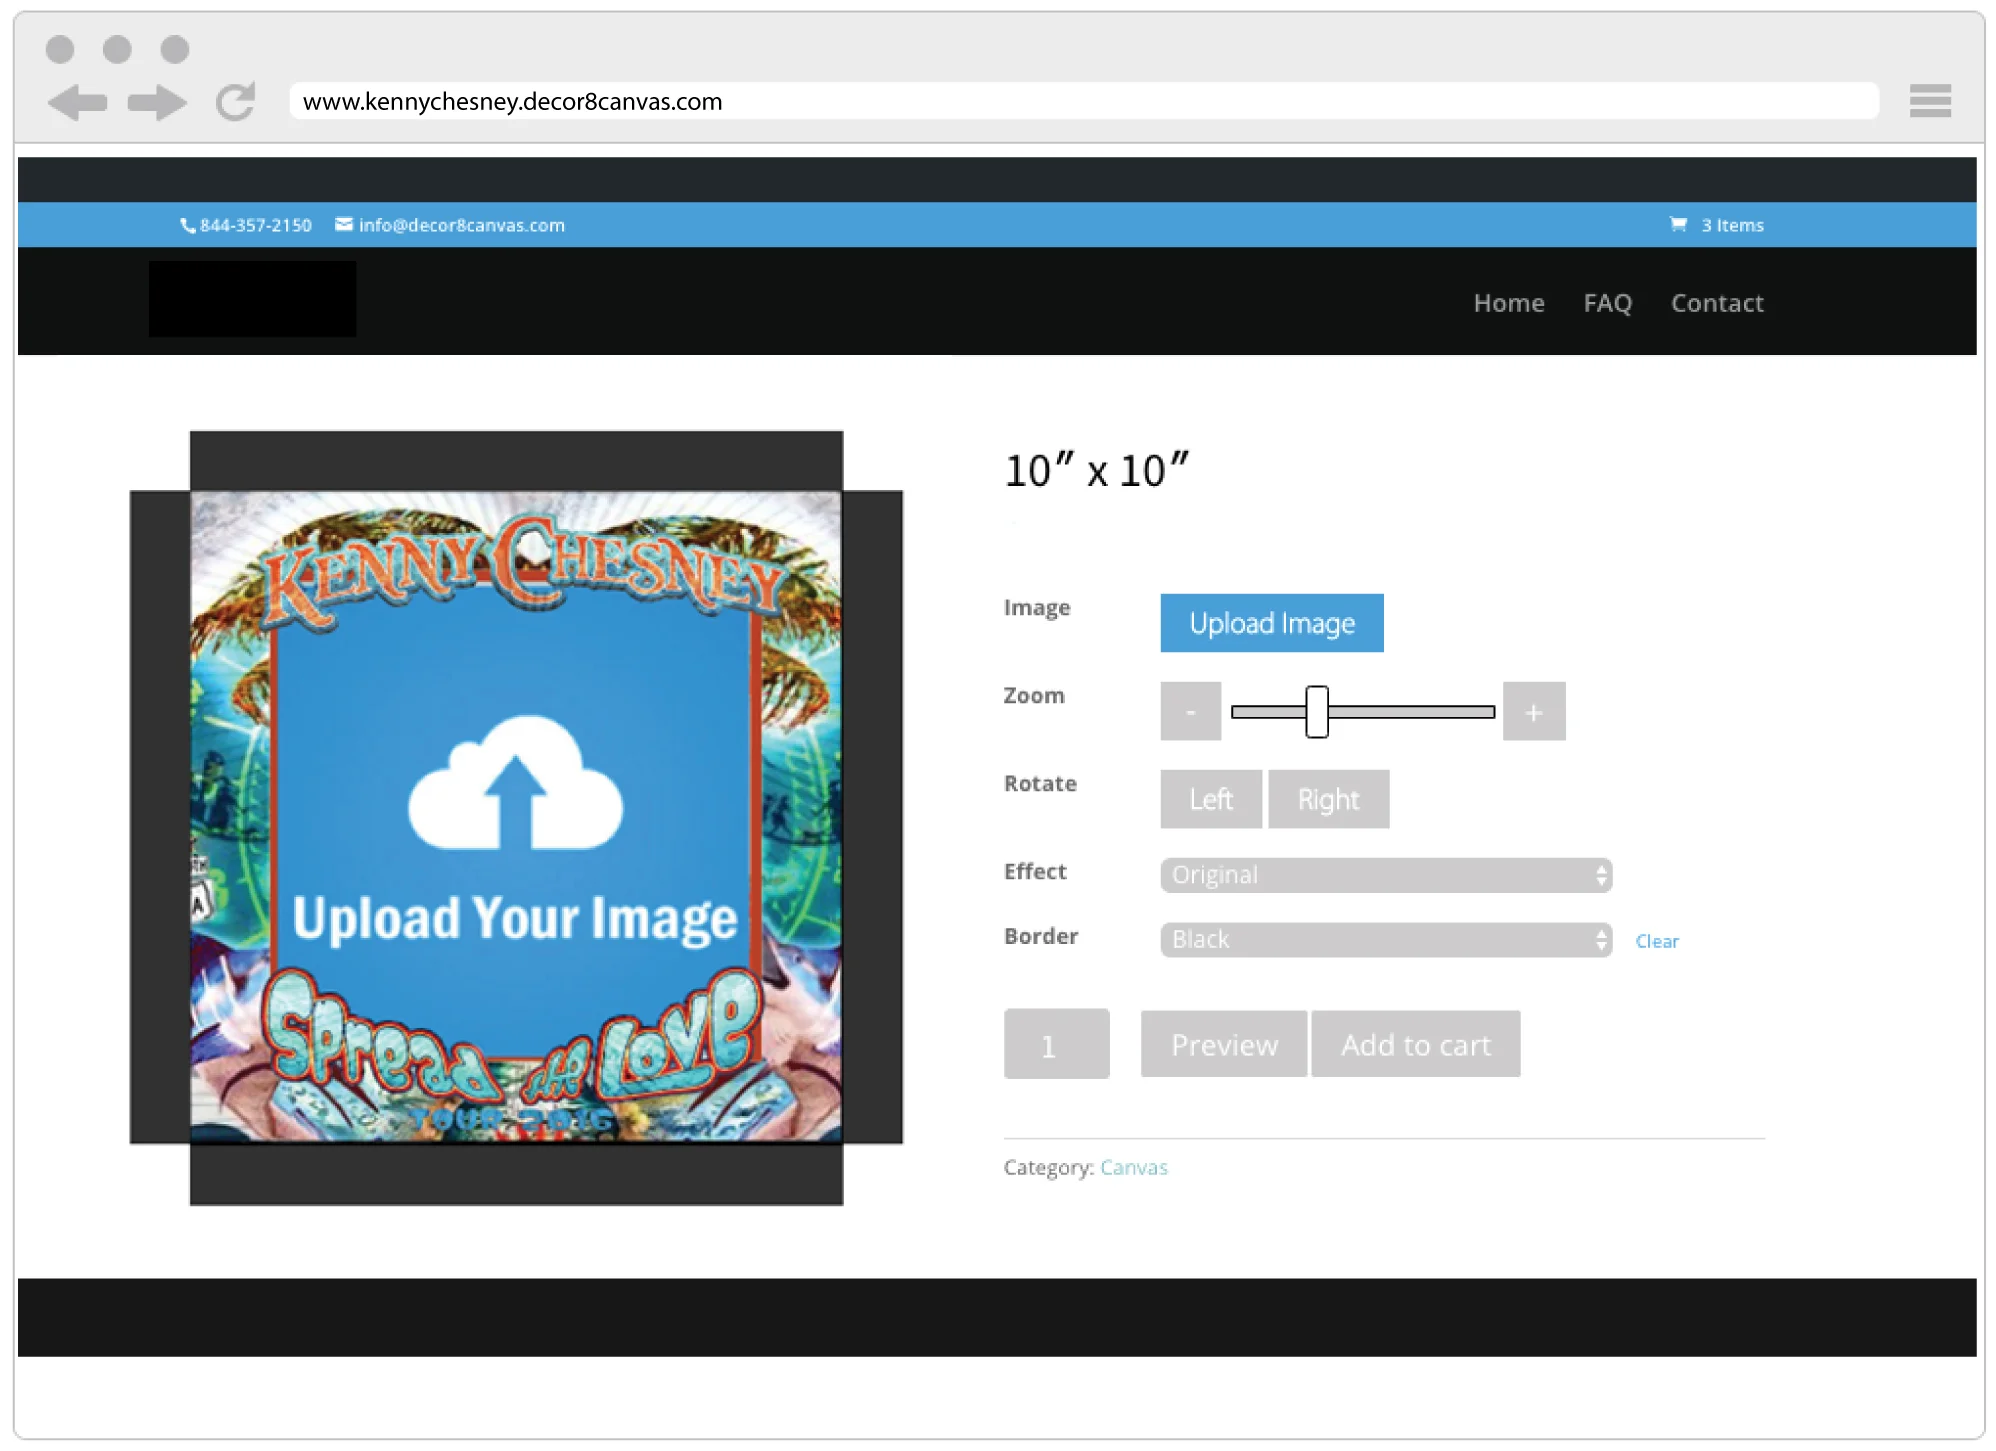Open the FAQ menu item
Viewport: 1996px width, 1451px height.
pos(1607,303)
